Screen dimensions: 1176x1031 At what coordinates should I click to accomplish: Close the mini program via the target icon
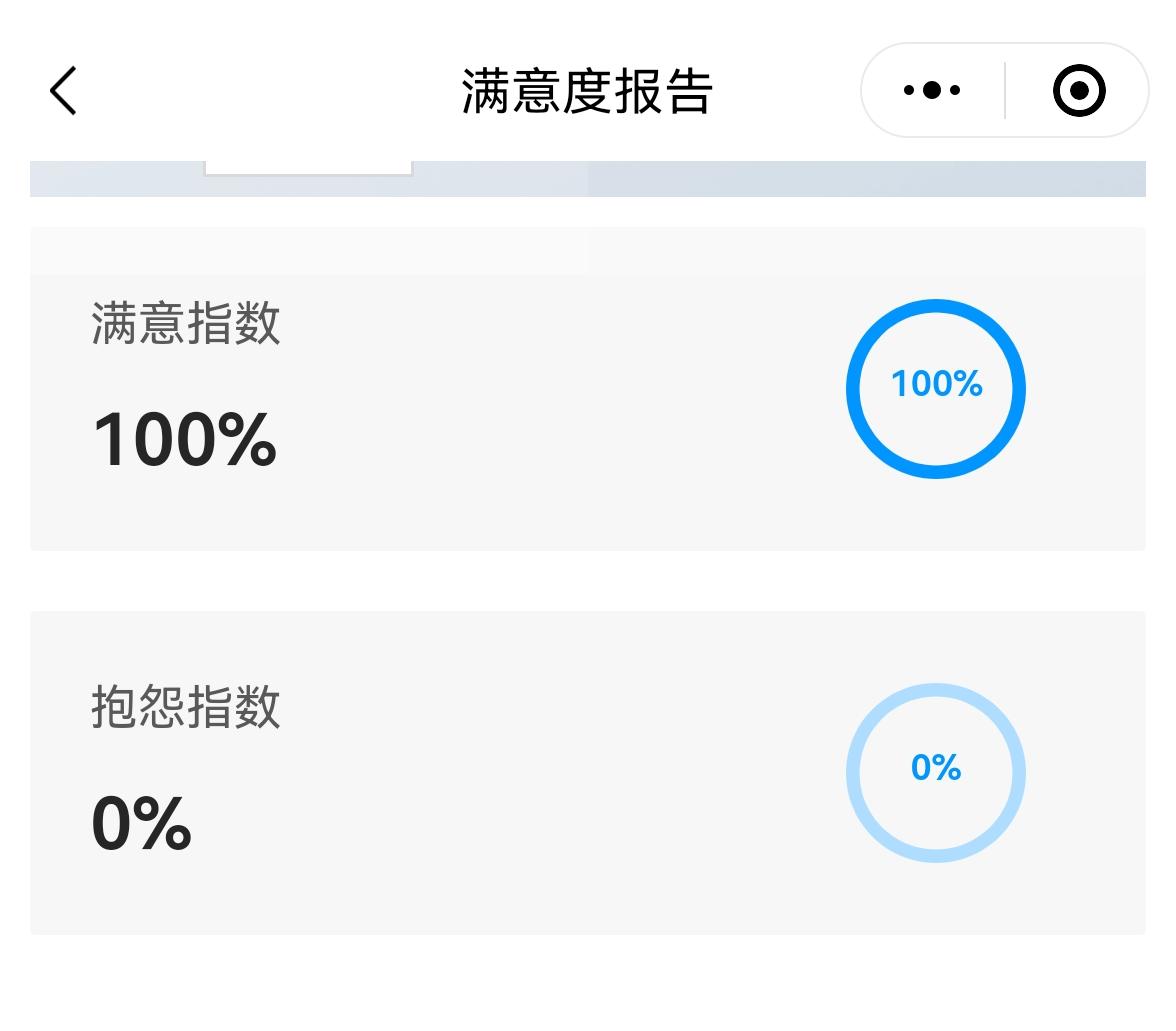[1079, 91]
